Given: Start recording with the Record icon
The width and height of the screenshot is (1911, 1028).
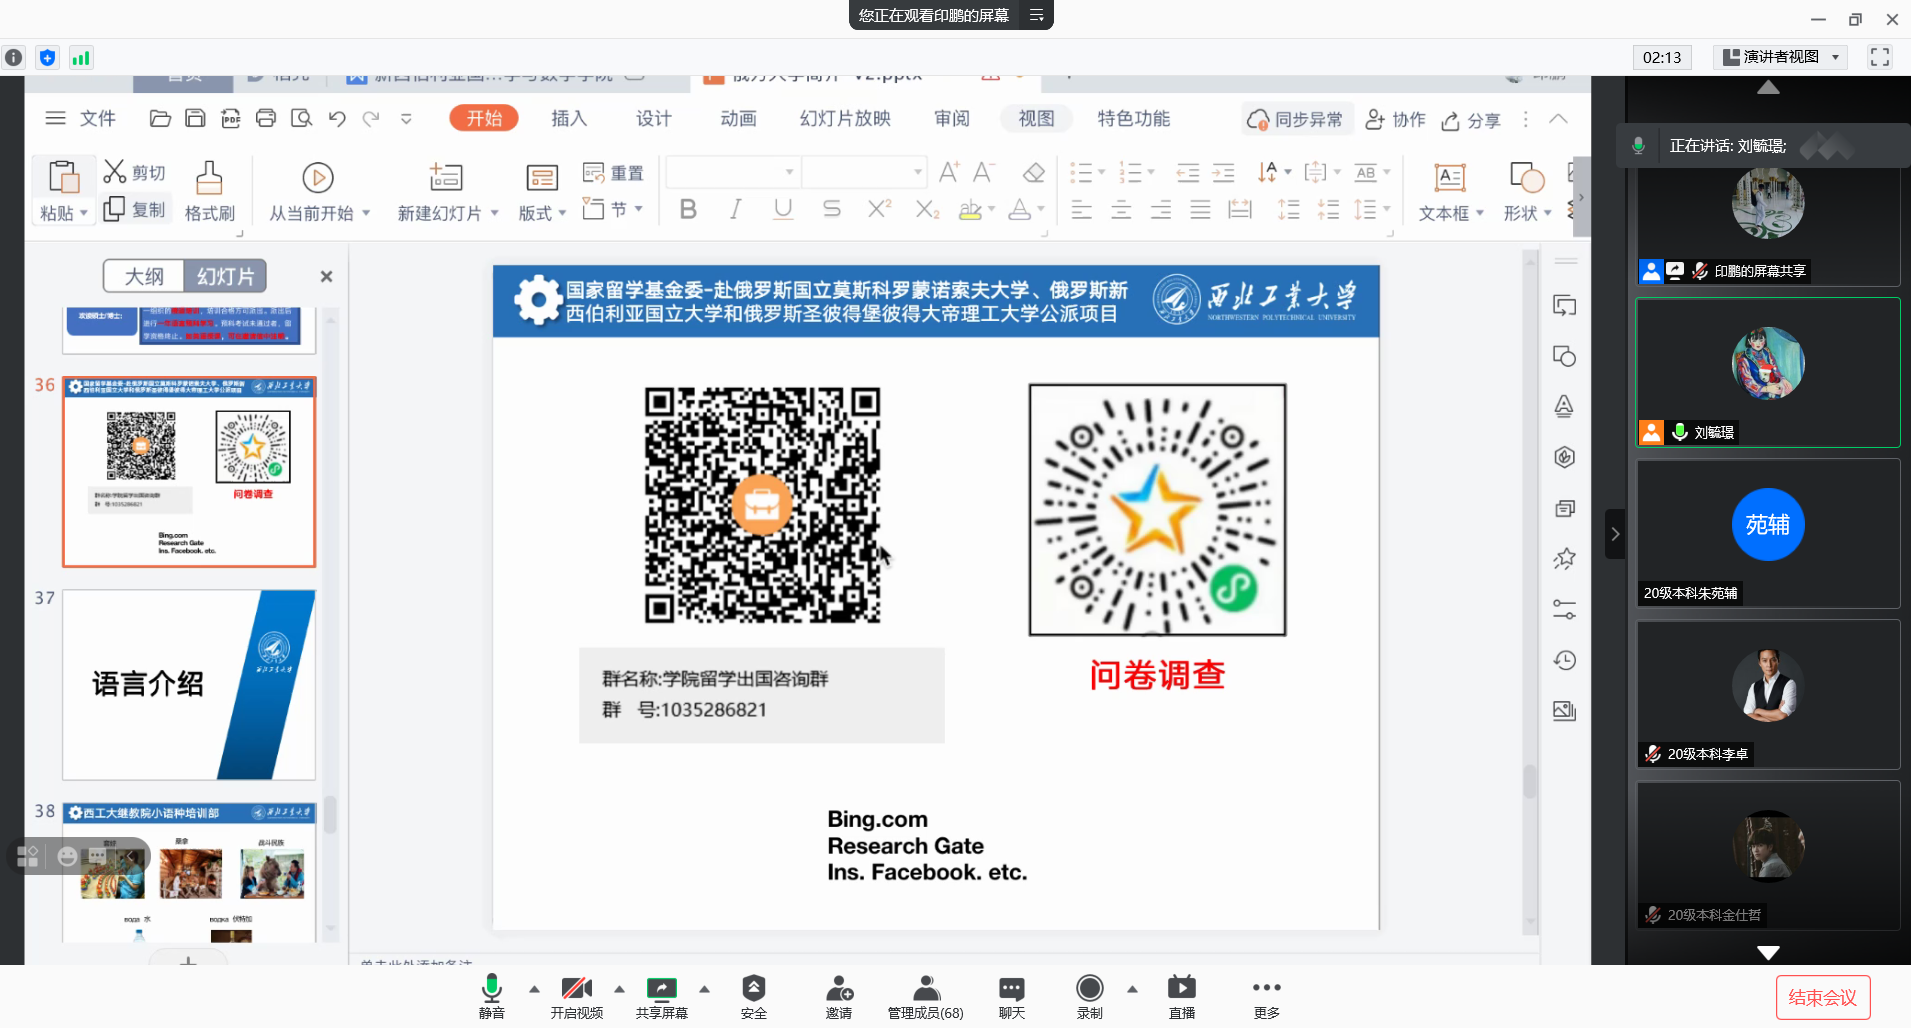Looking at the screenshot, I should (x=1089, y=989).
